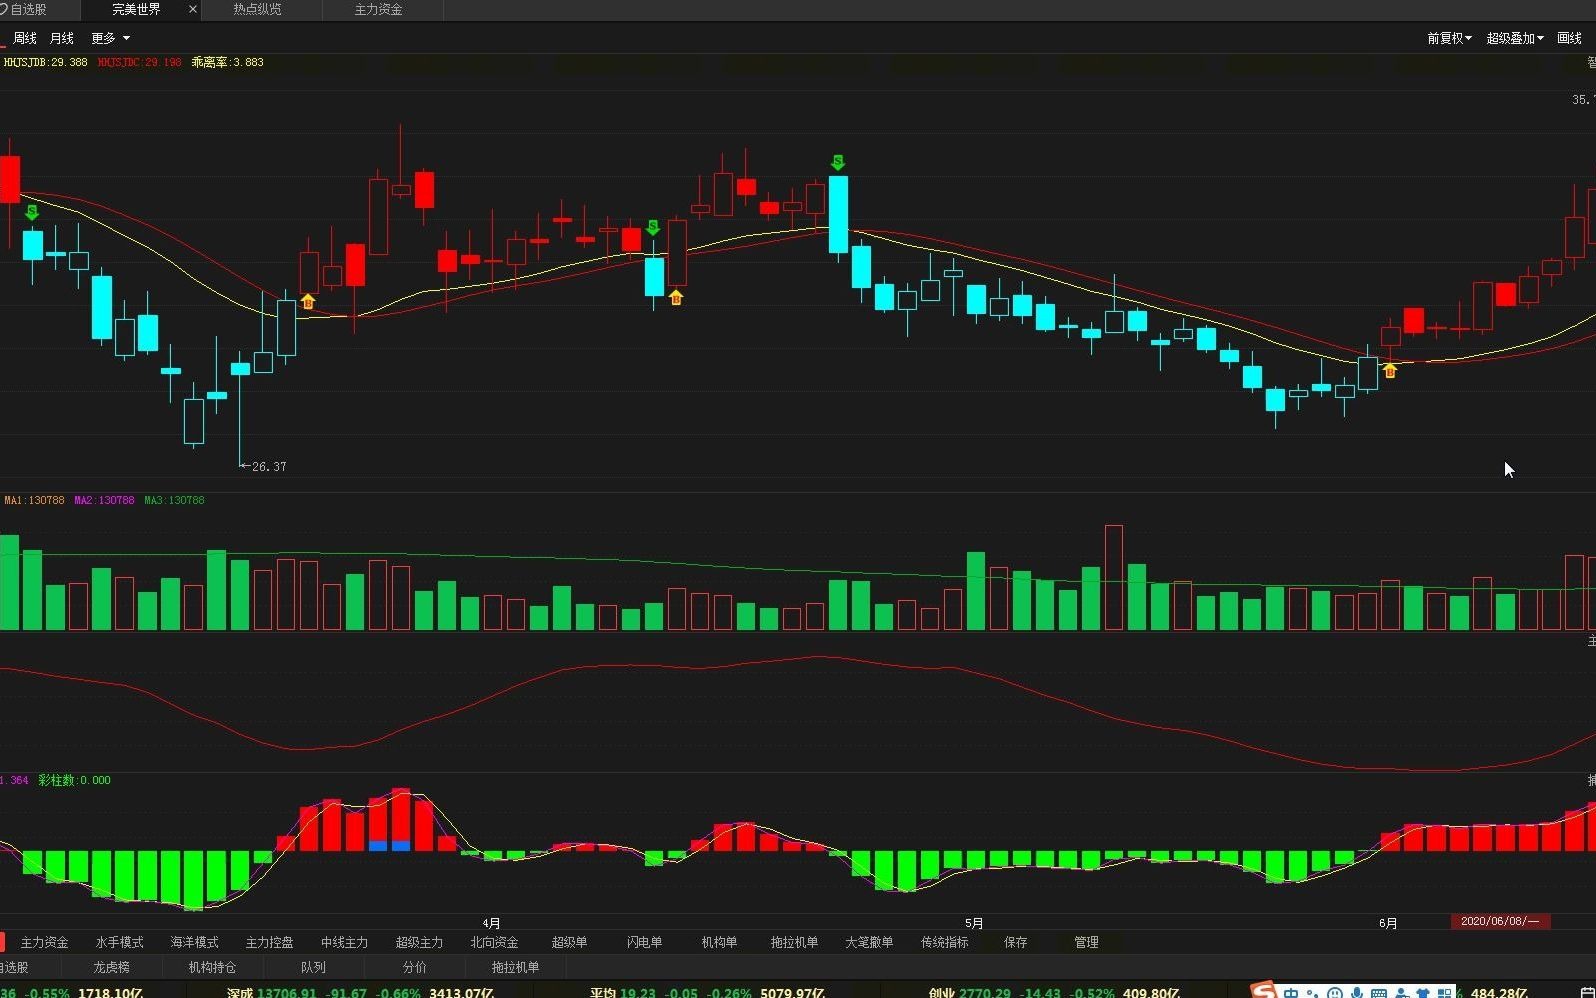Open the 队列 bottom tab
The width and height of the screenshot is (1596, 998).
coord(313,967)
